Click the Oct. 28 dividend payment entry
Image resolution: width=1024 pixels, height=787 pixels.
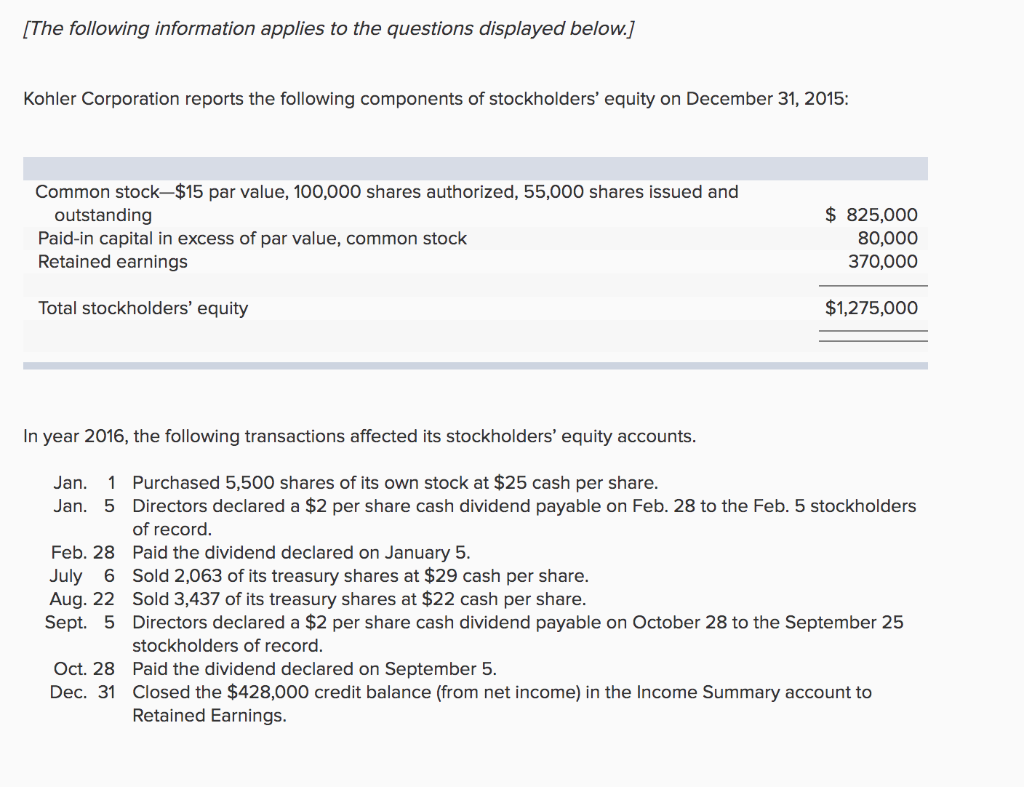click(314, 668)
